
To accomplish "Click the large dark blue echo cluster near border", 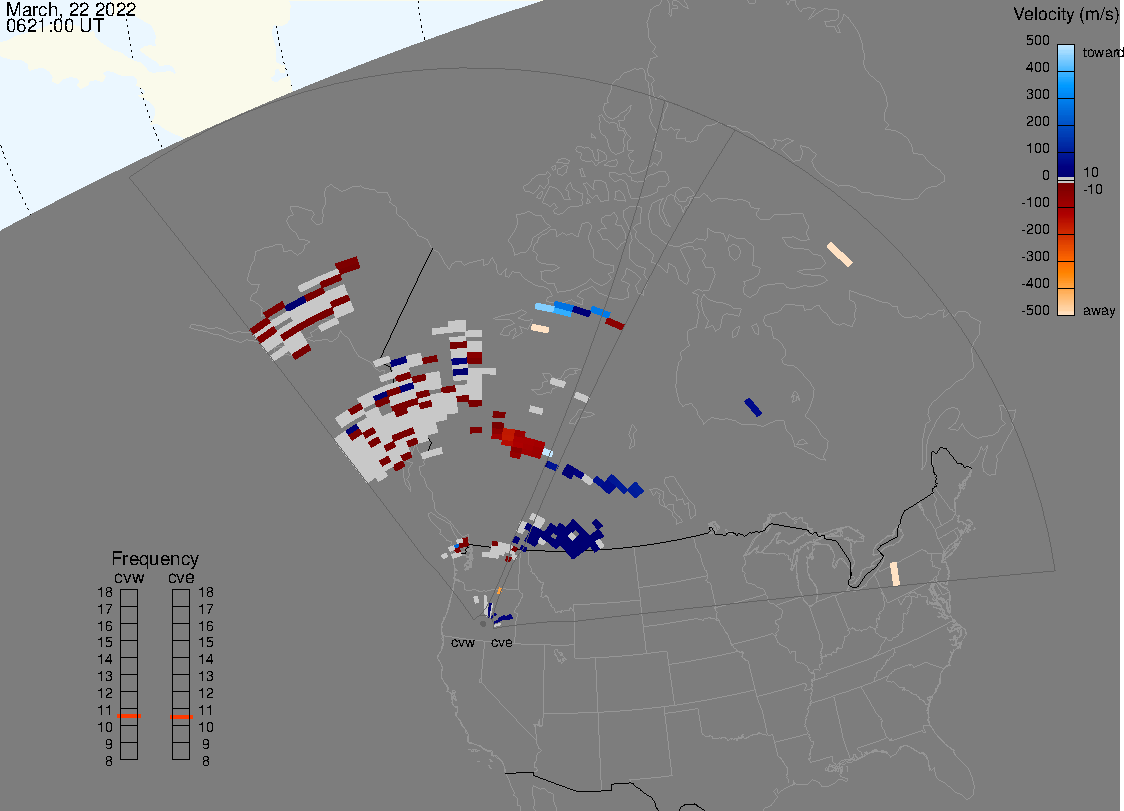I will click(570, 538).
